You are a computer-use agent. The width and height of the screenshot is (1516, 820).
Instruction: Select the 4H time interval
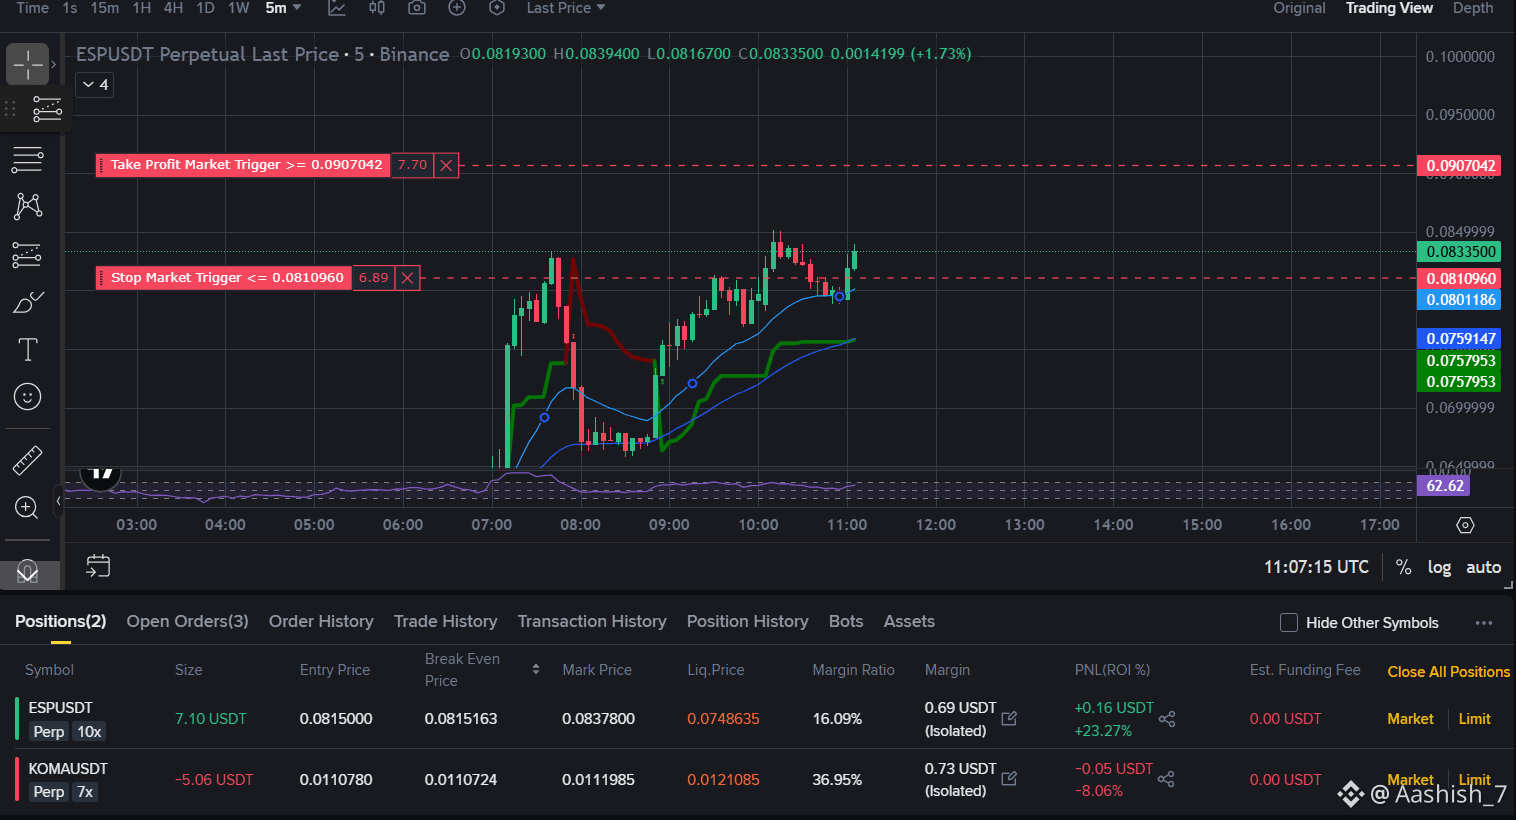173,8
